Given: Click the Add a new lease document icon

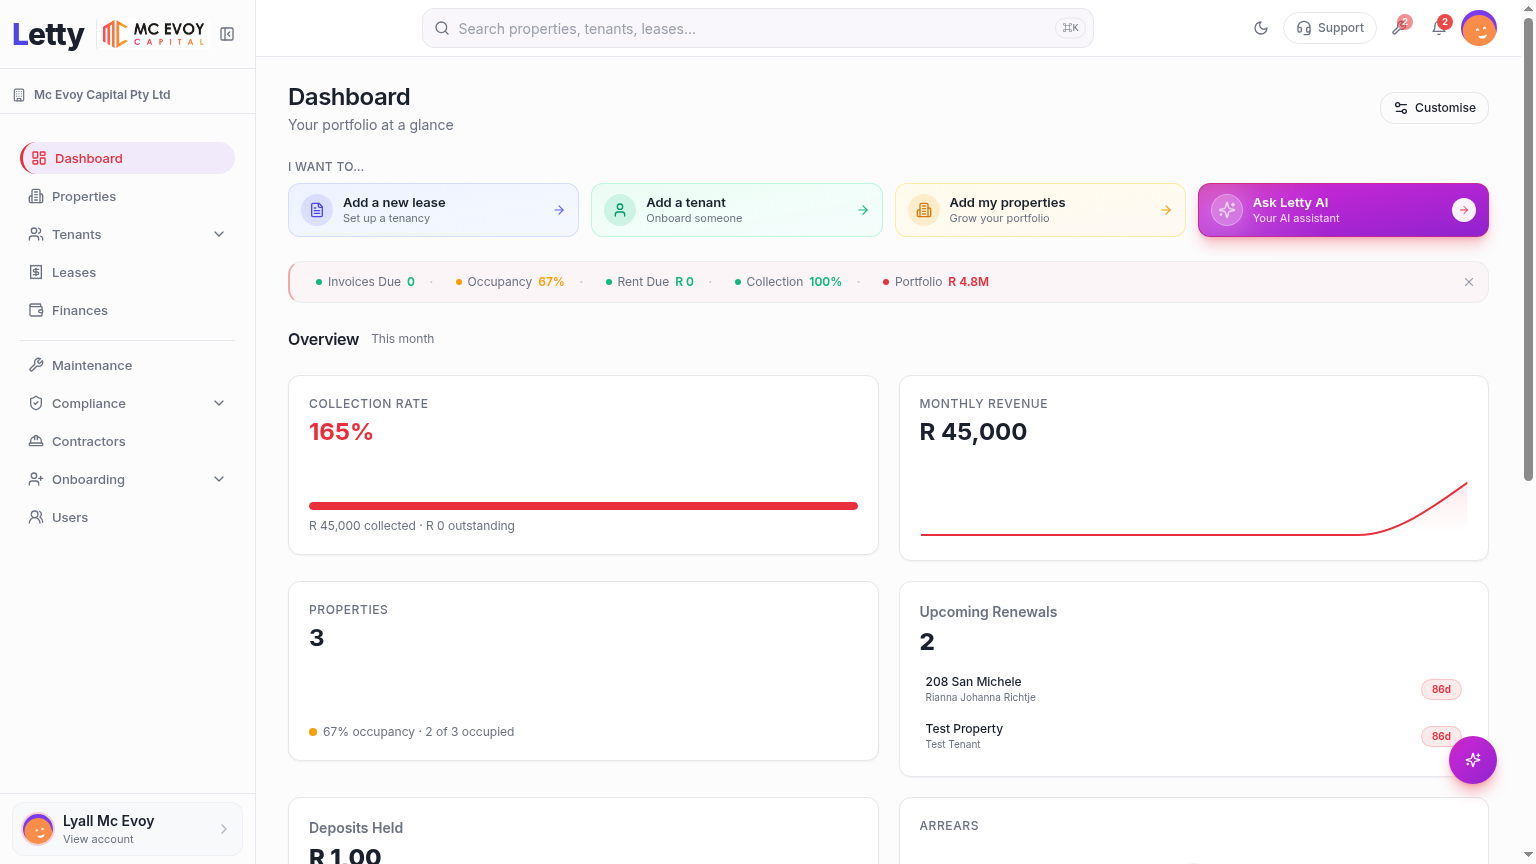Looking at the screenshot, I should (317, 210).
